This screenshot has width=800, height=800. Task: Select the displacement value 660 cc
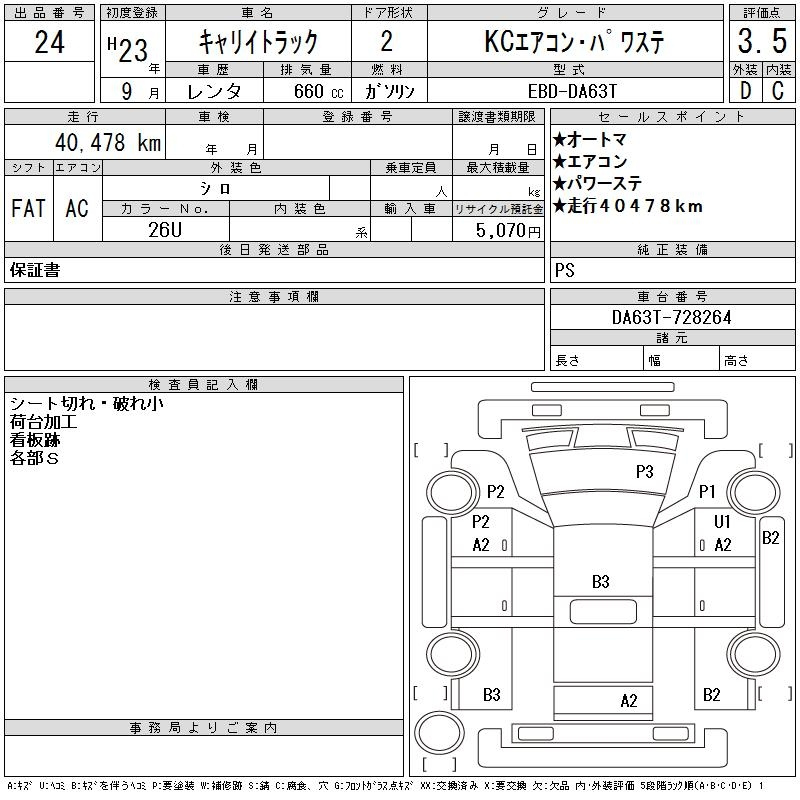click(318, 91)
